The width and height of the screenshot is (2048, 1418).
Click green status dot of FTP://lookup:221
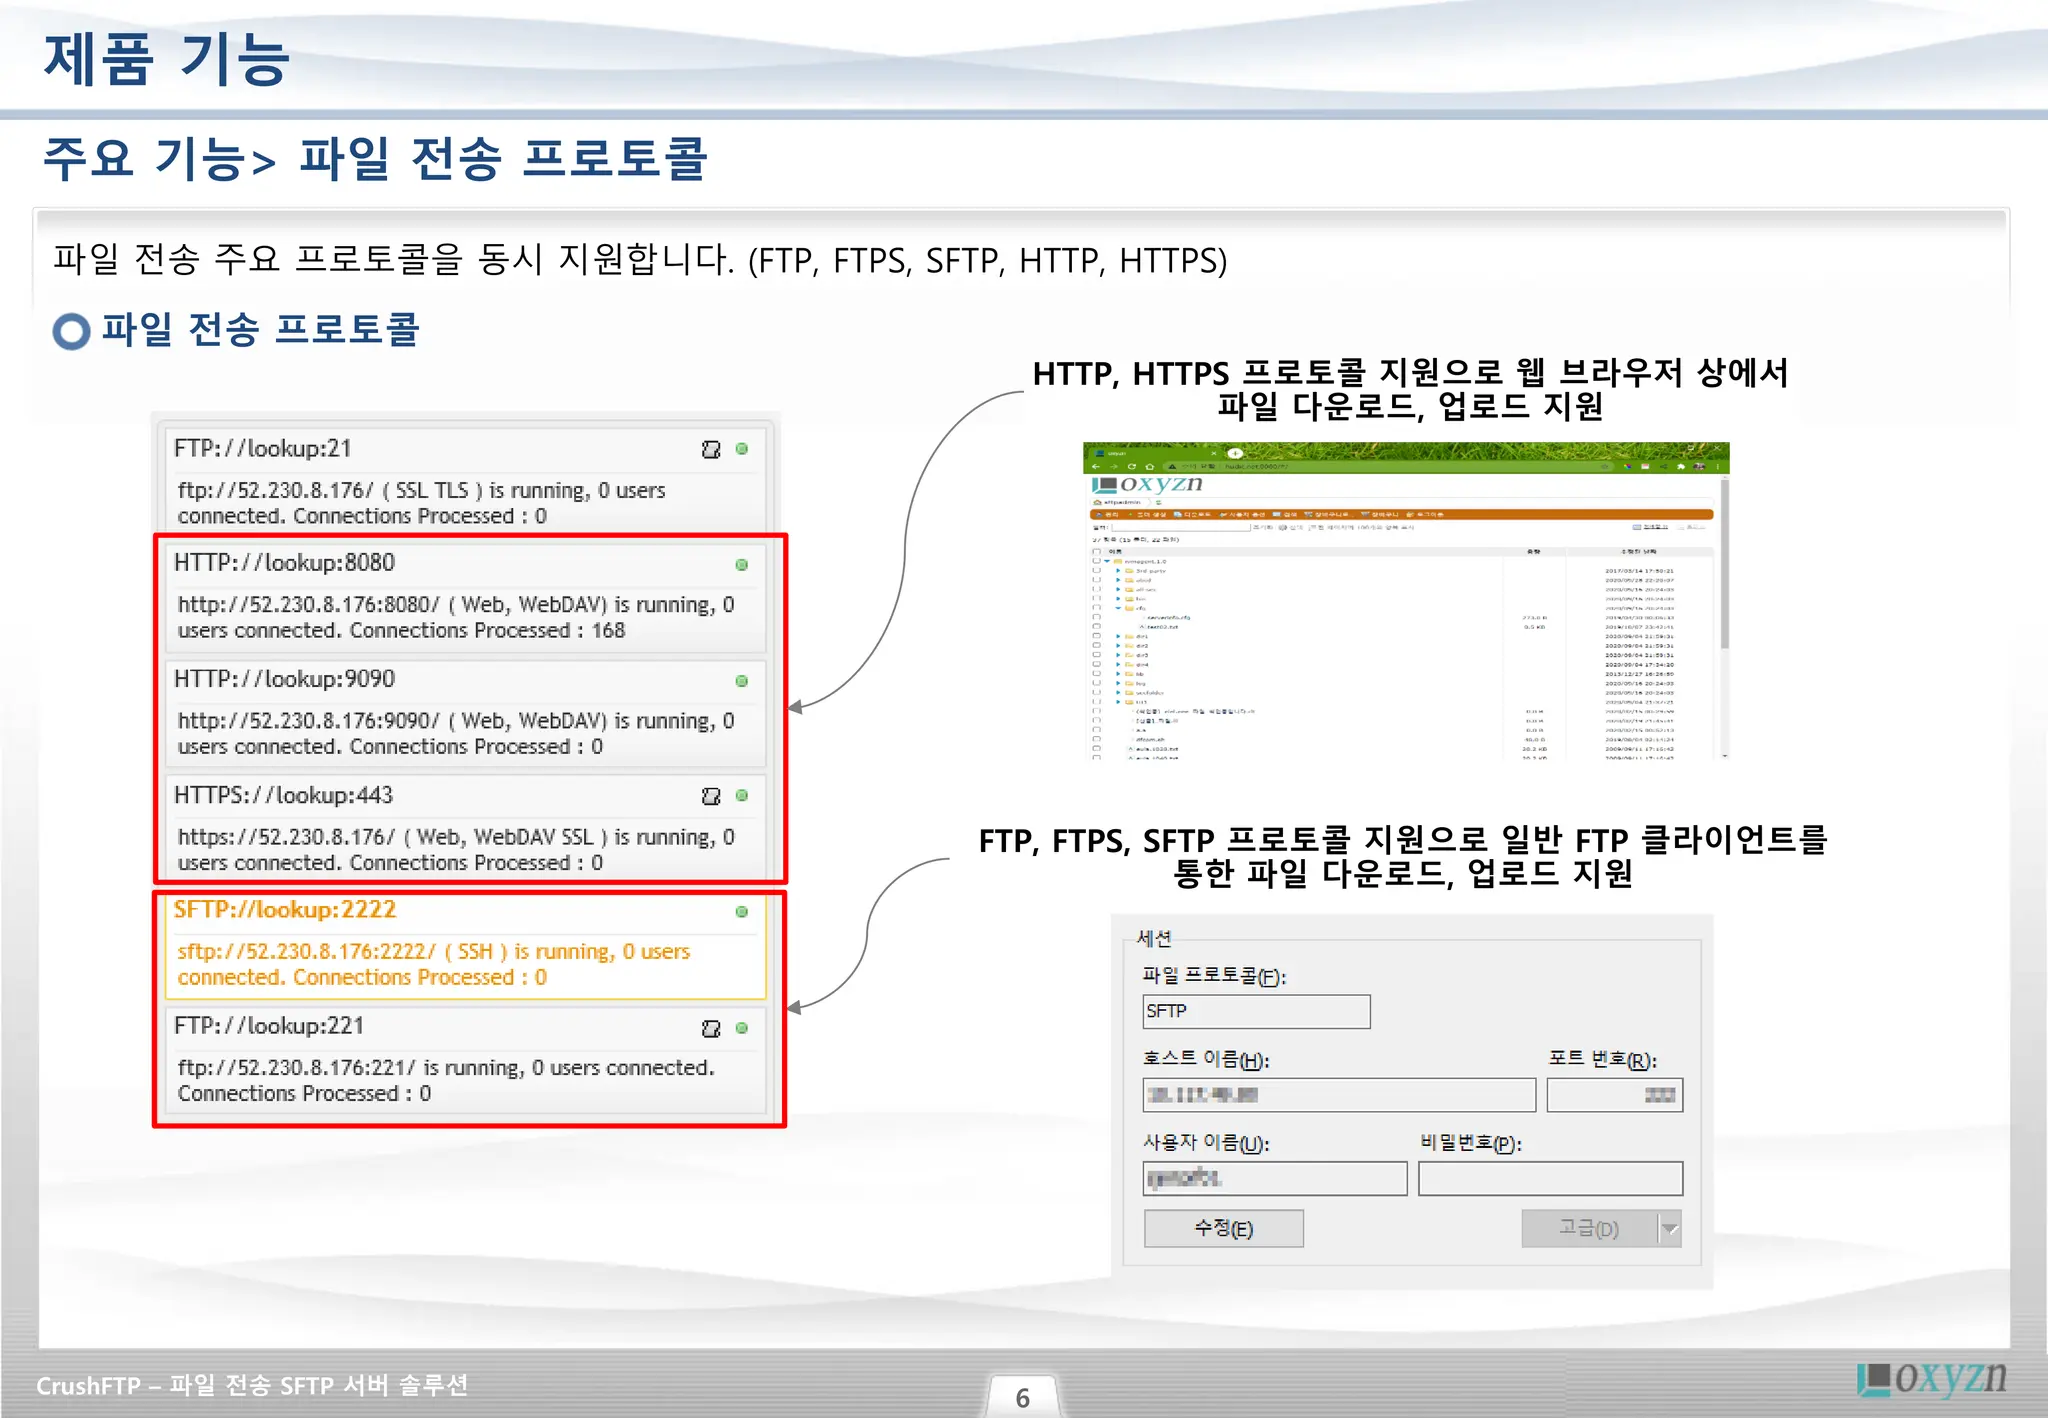742,1028
